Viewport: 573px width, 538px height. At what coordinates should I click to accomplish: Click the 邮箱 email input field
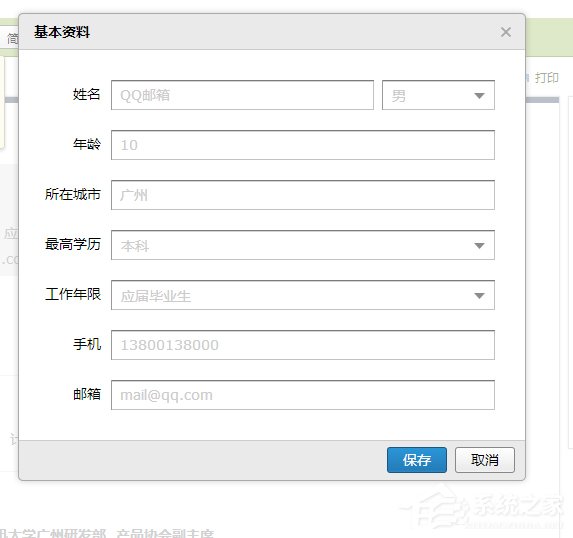(x=303, y=395)
